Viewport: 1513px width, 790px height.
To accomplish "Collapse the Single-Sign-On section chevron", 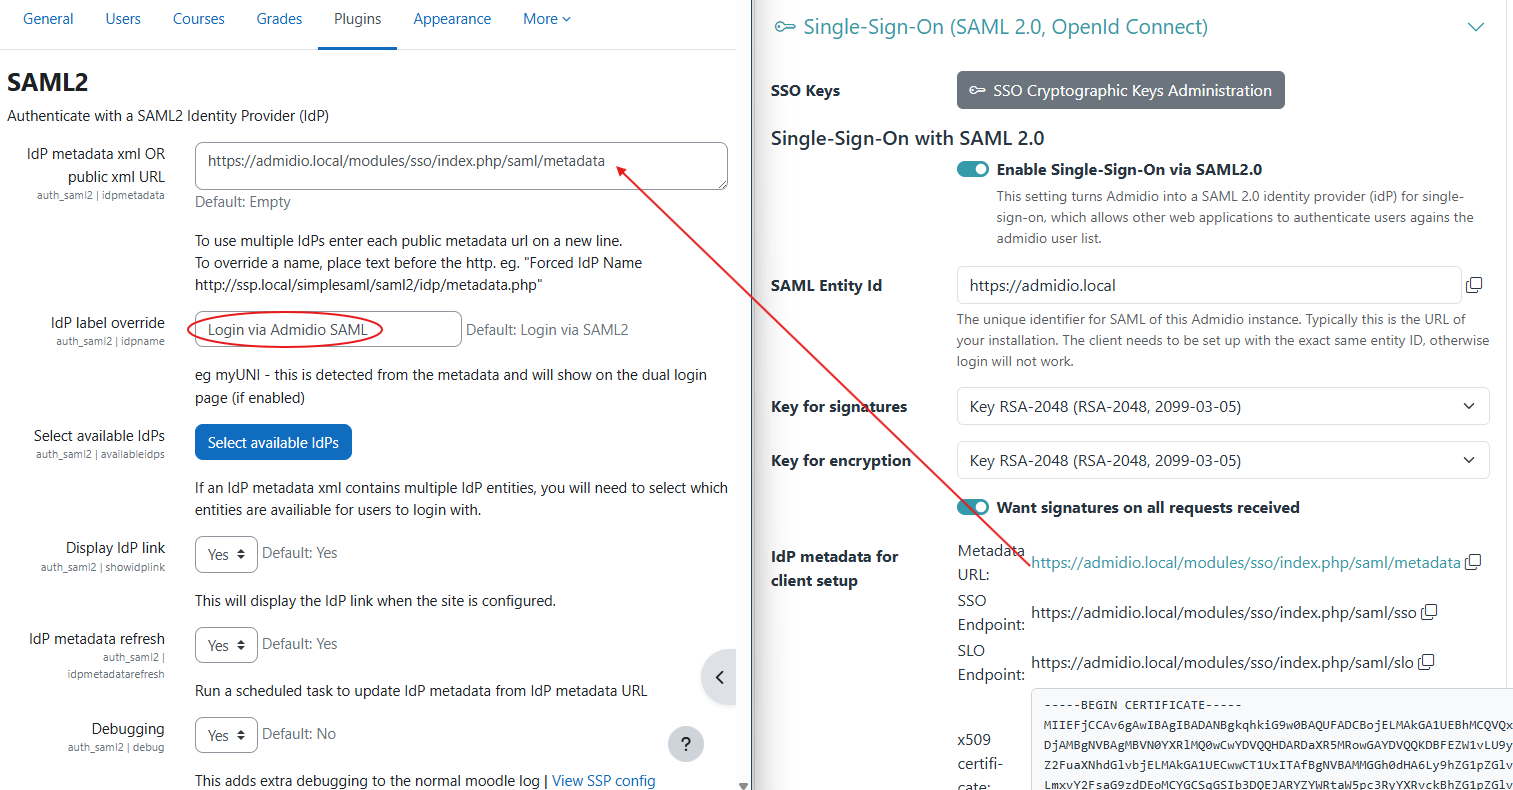I will tap(1475, 27).
